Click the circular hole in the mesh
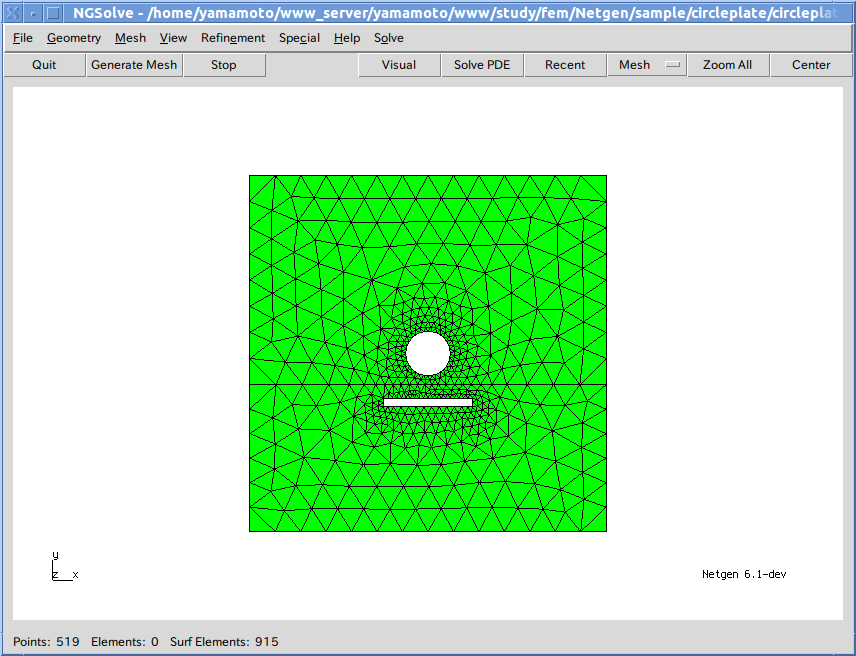This screenshot has width=856, height=656. tap(428, 353)
